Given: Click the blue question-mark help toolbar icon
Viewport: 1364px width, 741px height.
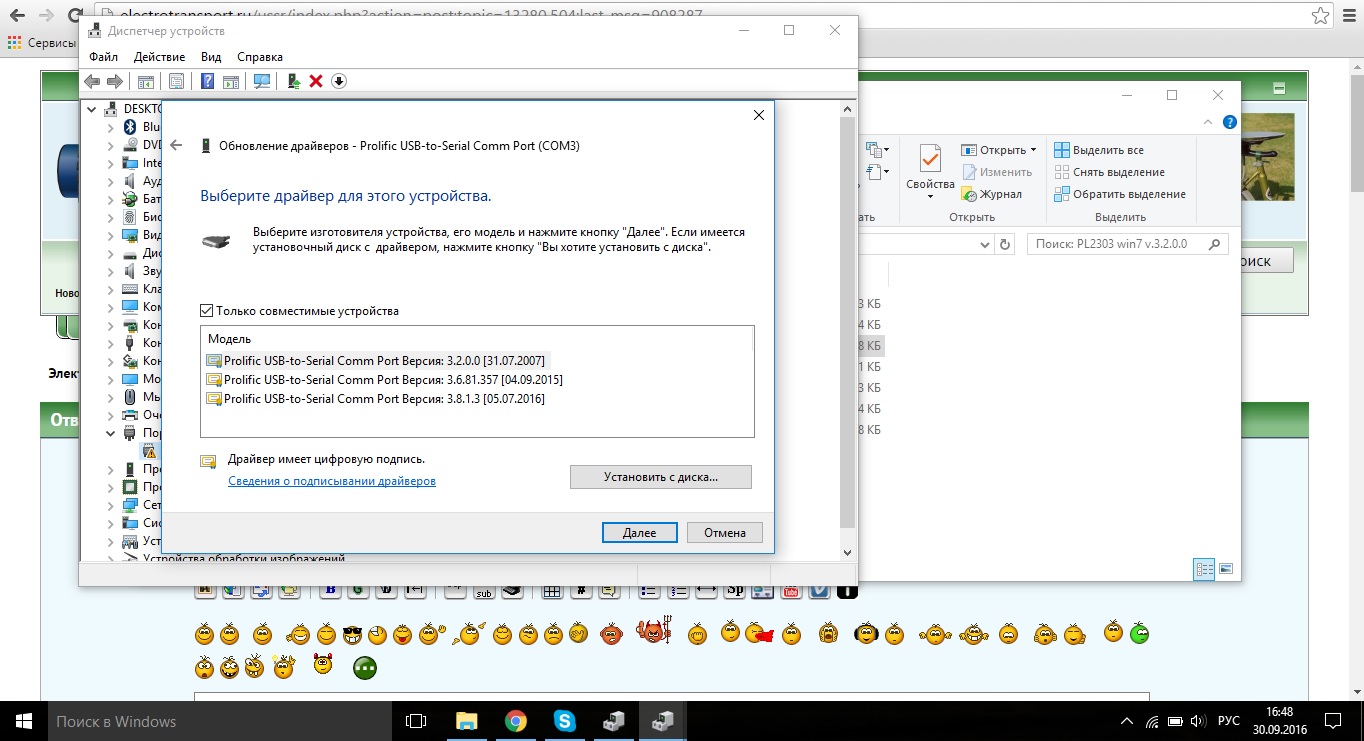Looking at the screenshot, I should pyautogui.click(x=207, y=81).
